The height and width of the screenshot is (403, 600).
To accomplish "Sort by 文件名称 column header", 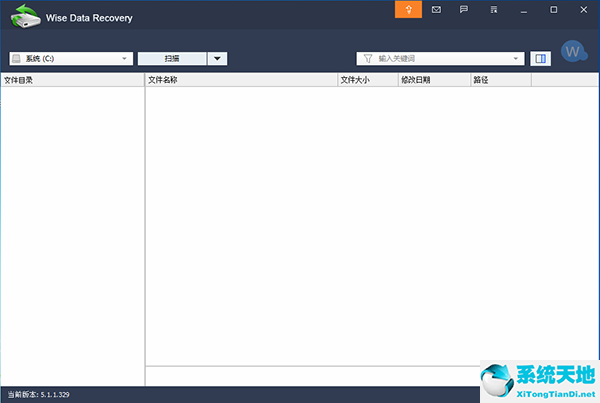I will [x=241, y=80].
